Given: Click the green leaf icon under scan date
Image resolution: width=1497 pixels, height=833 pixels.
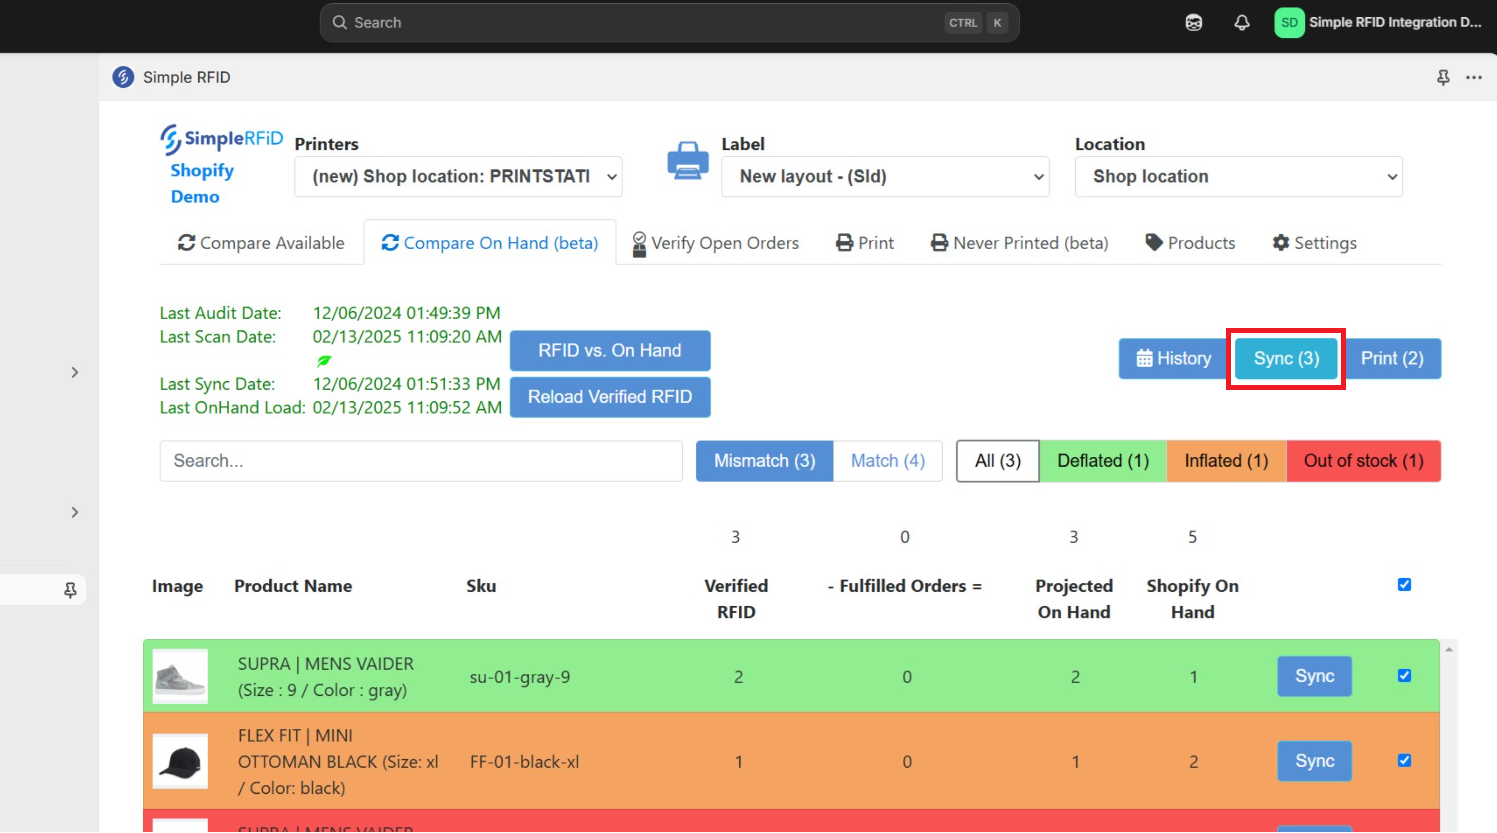Looking at the screenshot, I should pyautogui.click(x=324, y=361).
